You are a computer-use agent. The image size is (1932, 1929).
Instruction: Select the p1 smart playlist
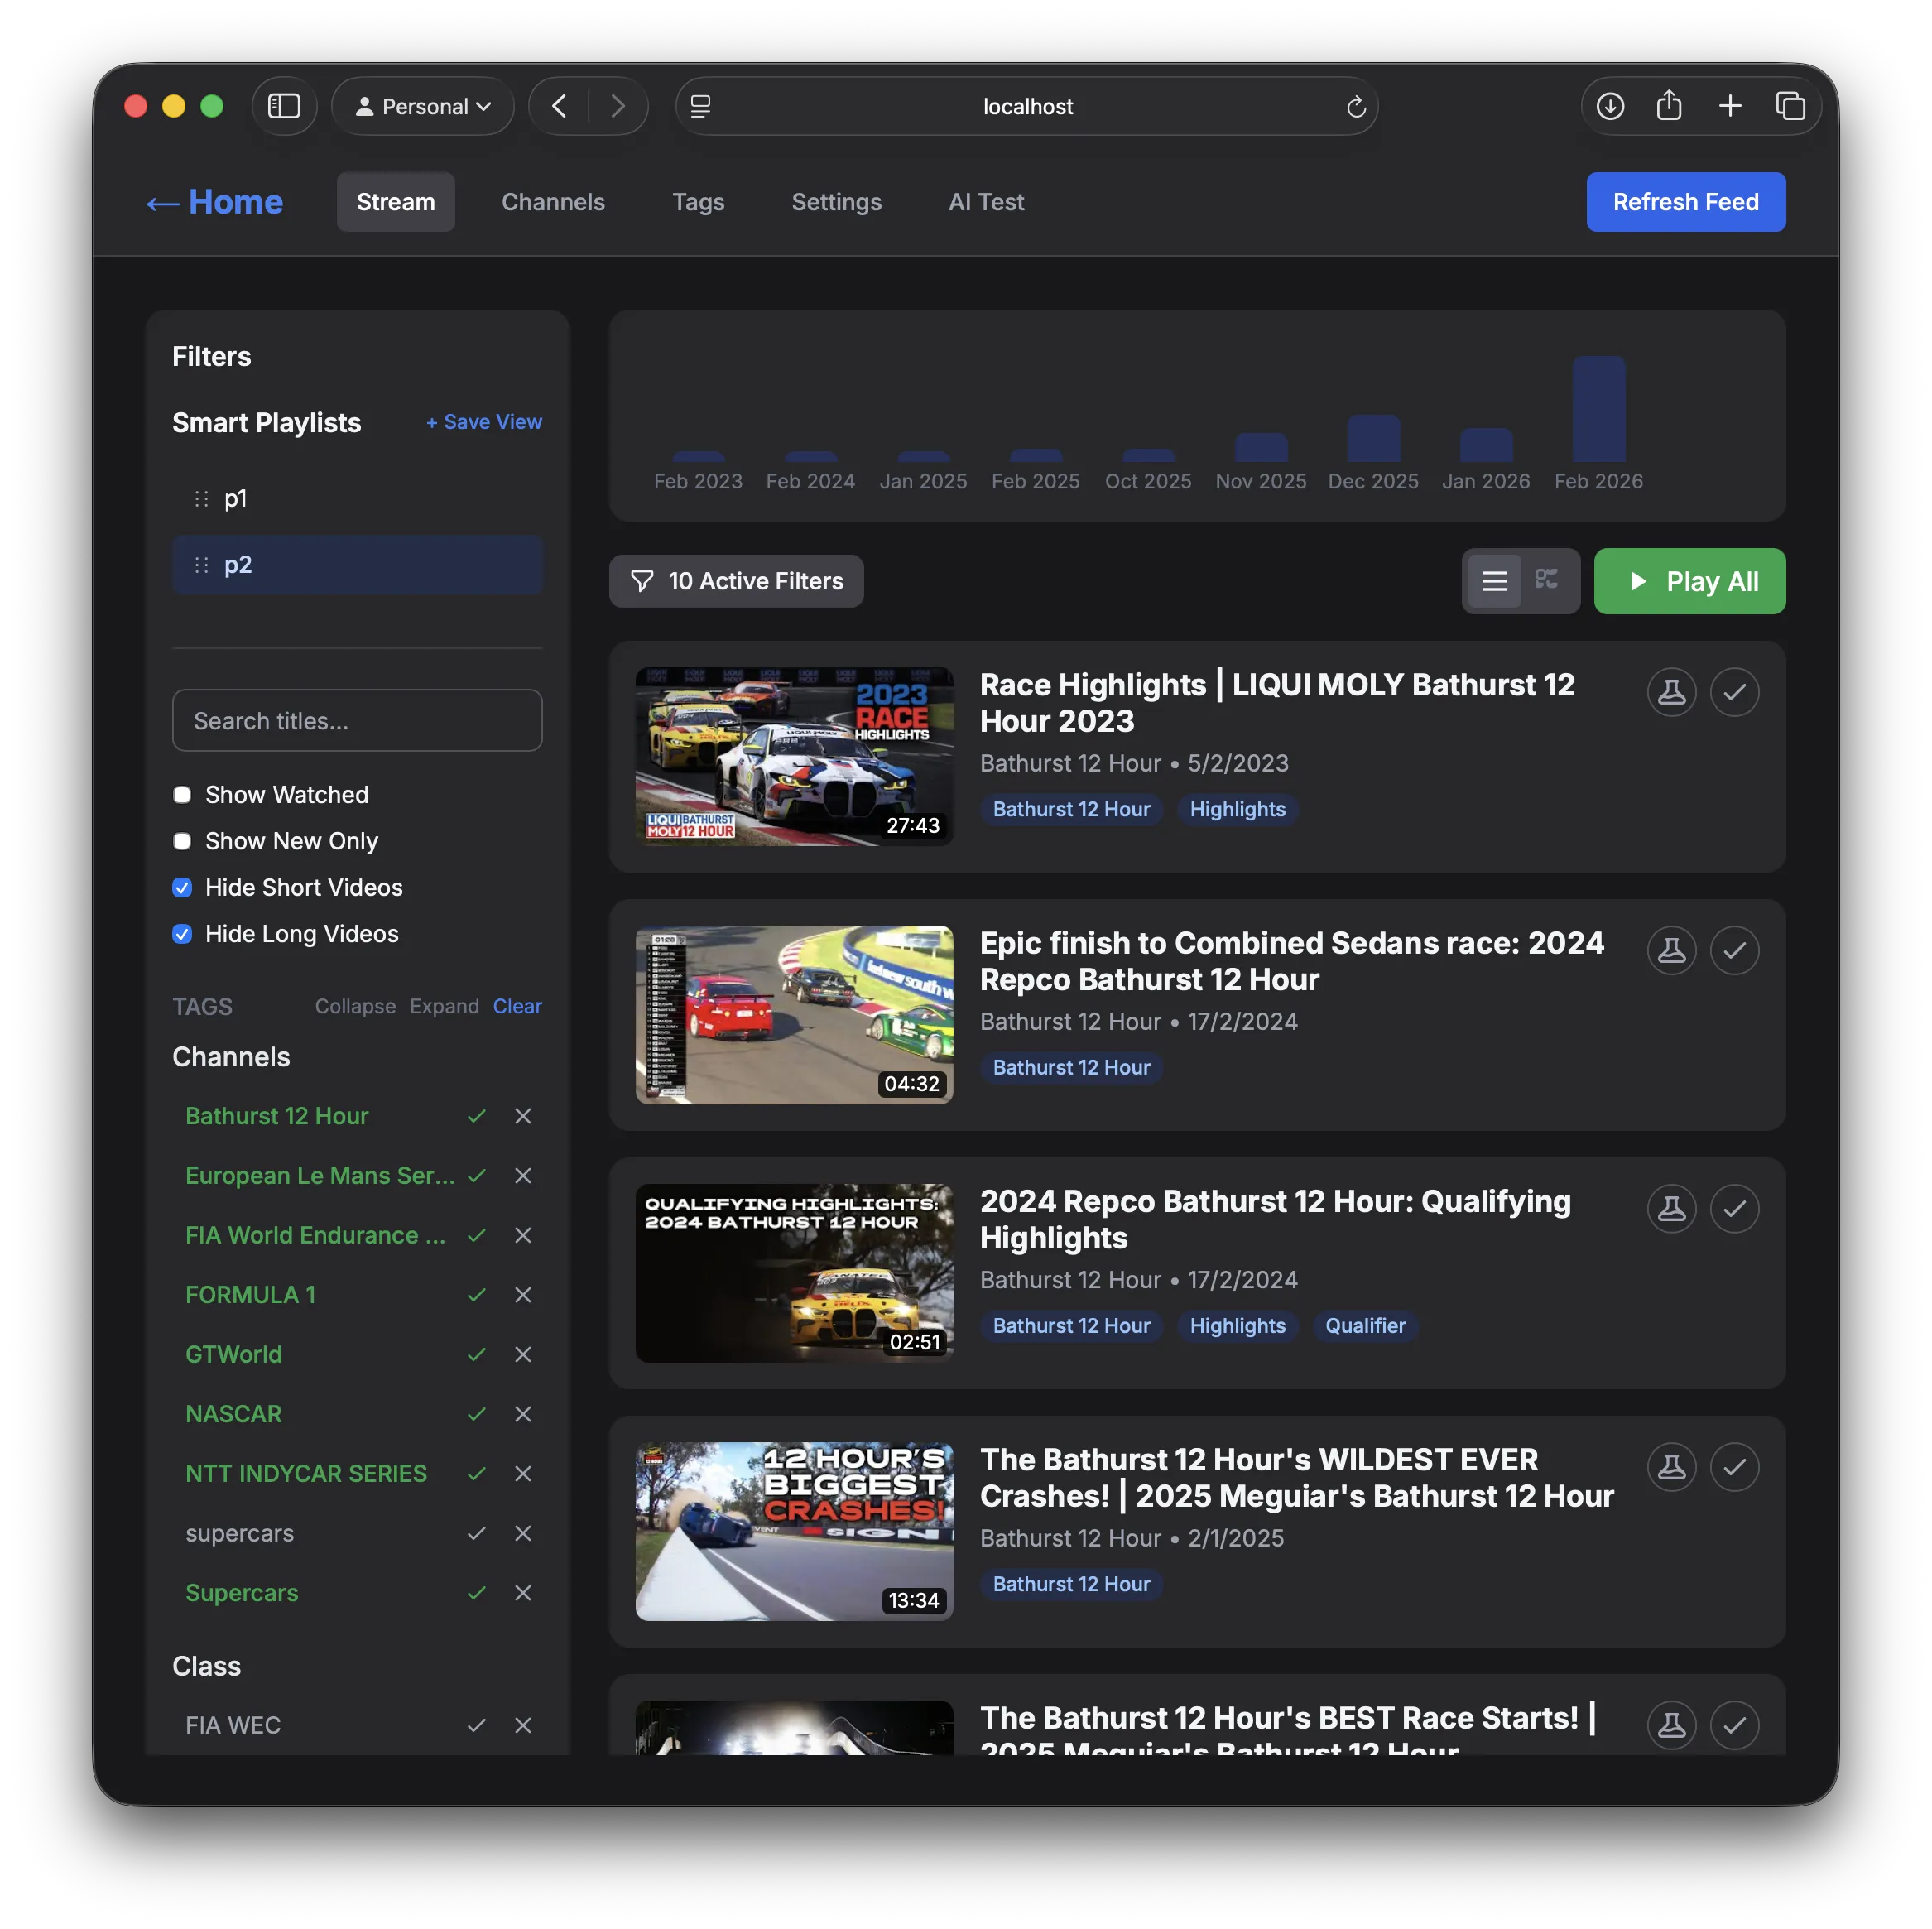357,498
